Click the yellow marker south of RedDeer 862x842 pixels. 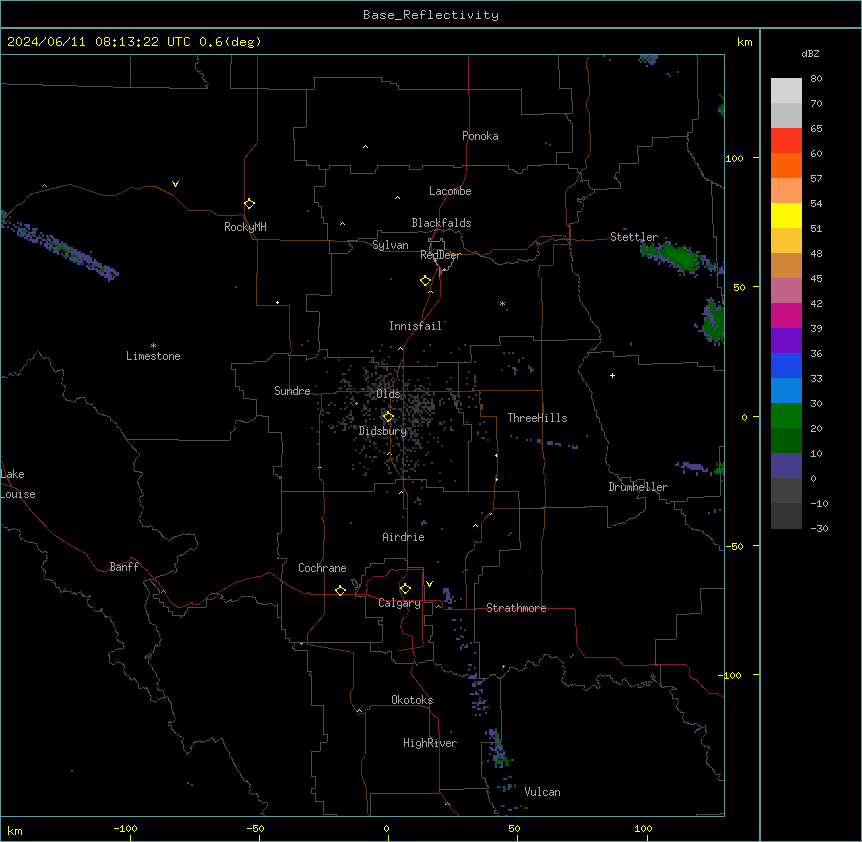coord(426,281)
